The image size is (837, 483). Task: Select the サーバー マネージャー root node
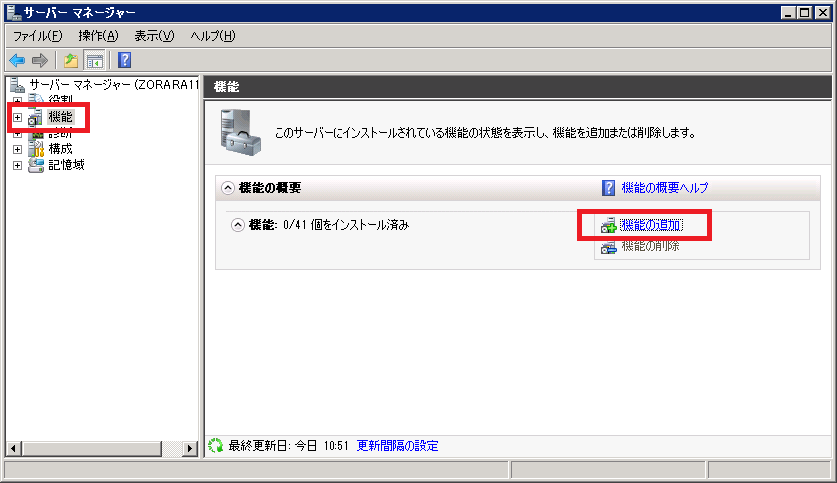[110, 86]
